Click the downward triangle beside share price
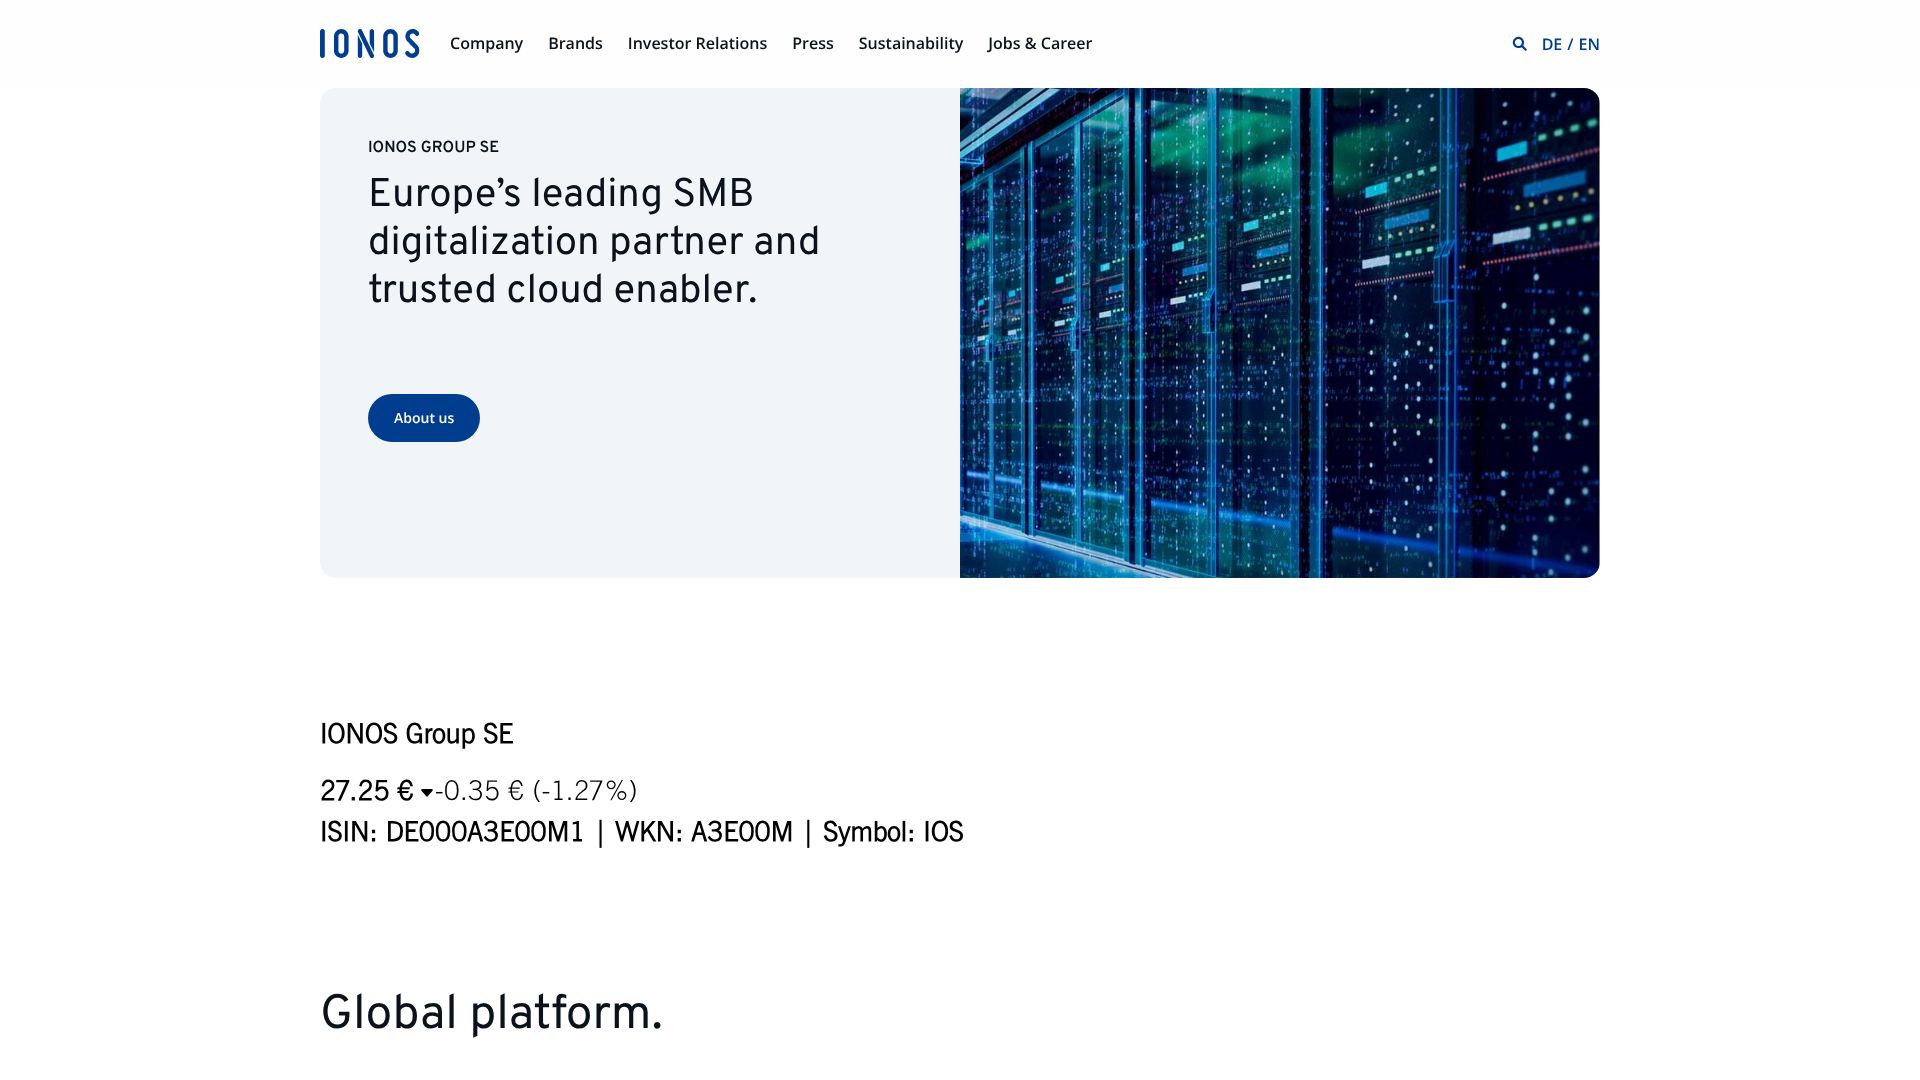Viewport: 1920px width, 1080px height. [x=427, y=793]
